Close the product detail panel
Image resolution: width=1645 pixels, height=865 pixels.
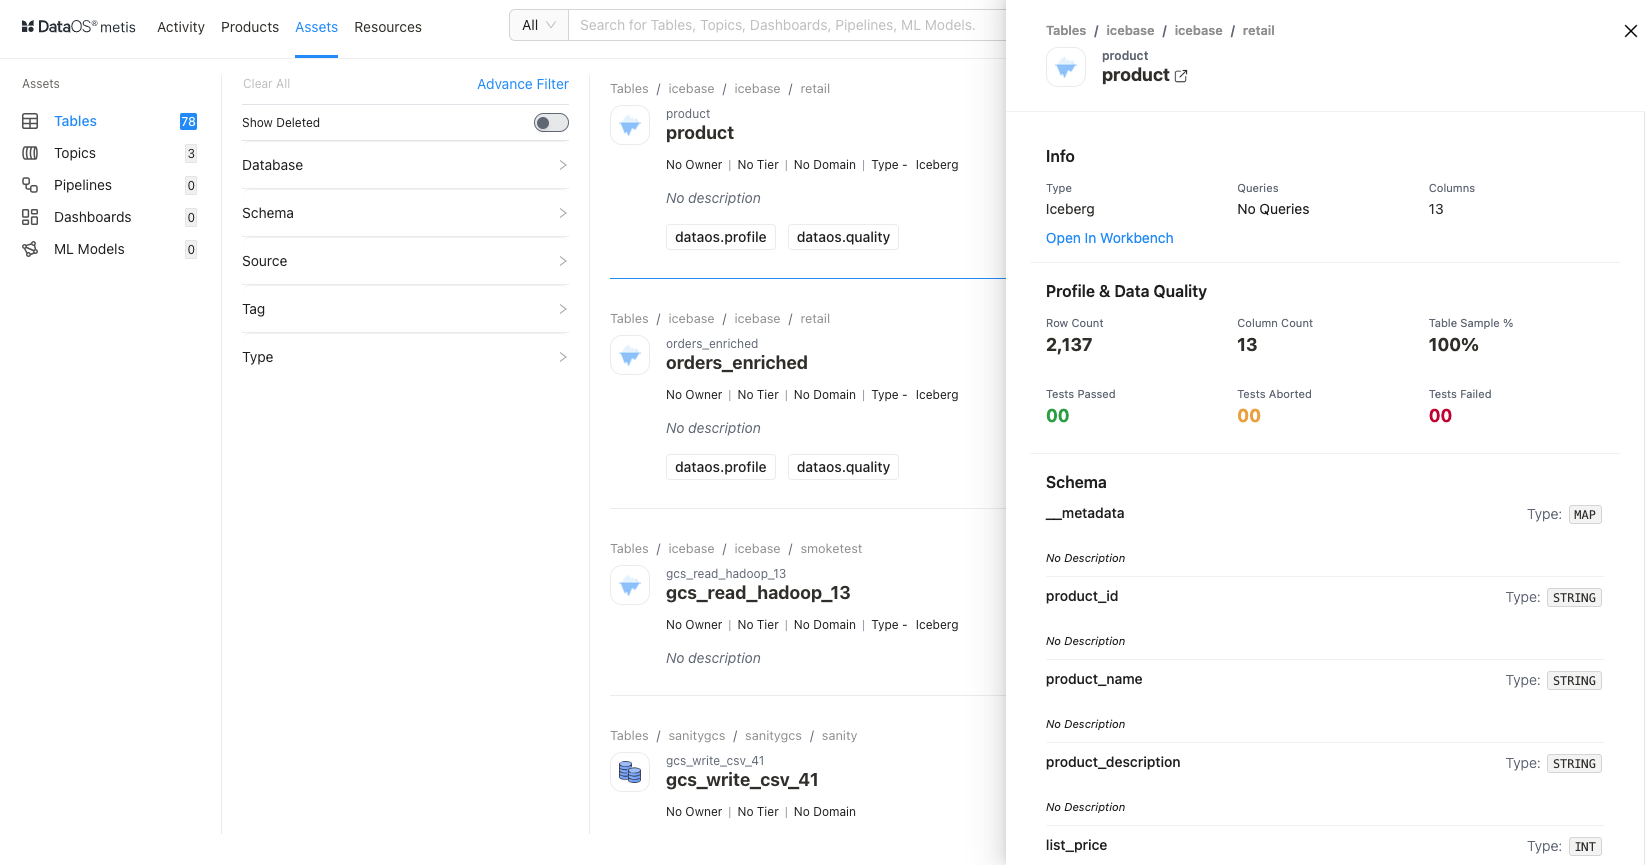(1631, 31)
